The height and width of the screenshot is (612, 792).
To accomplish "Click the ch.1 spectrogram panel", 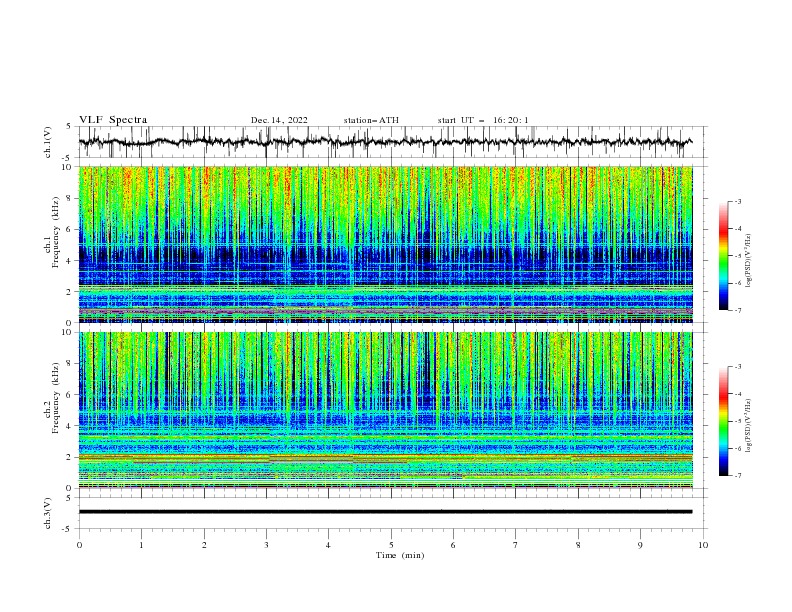I will pos(386,244).
